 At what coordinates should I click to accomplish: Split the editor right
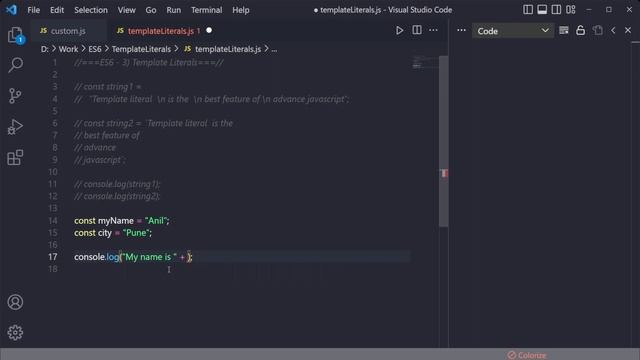pyautogui.click(x=417, y=30)
